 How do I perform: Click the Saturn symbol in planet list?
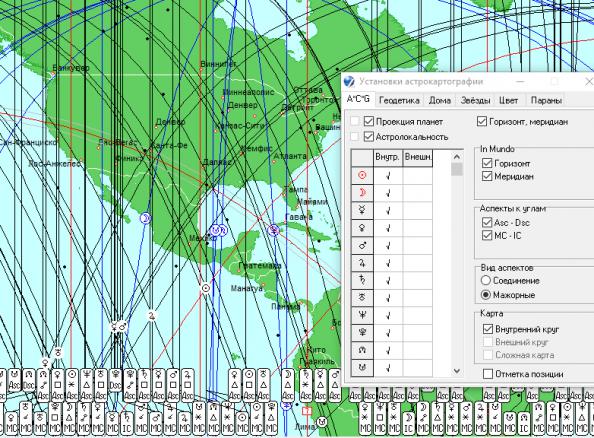[x=362, y=280]
